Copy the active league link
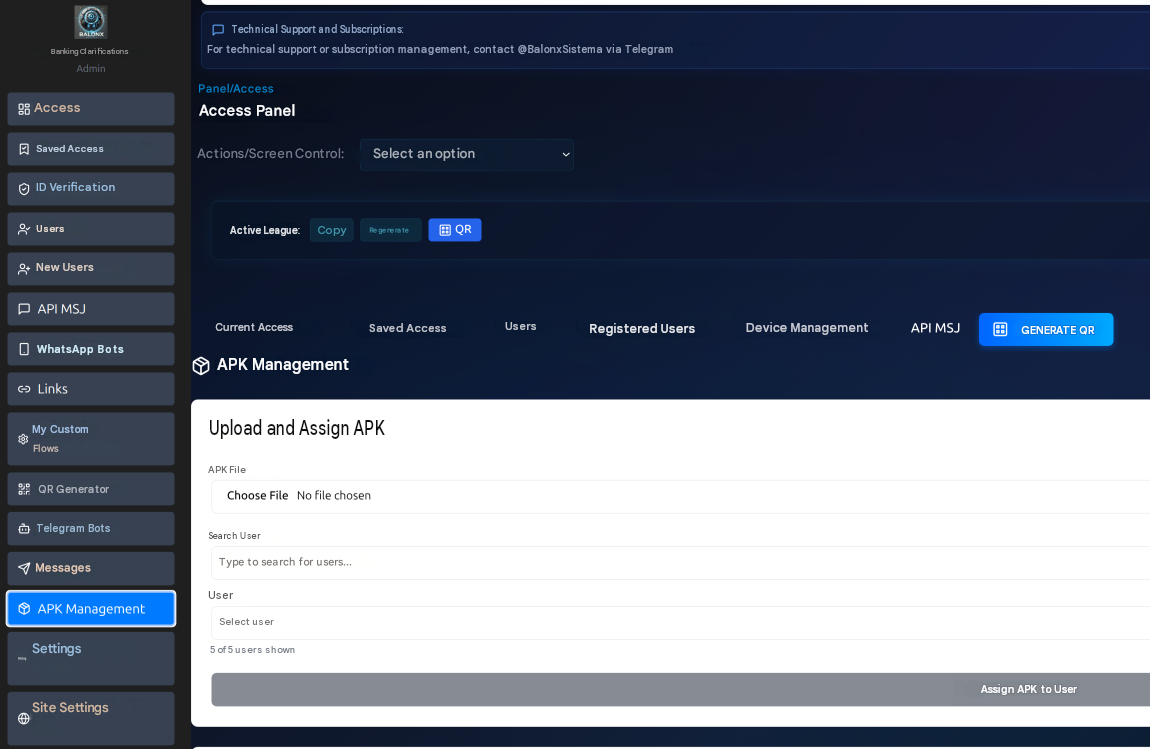Viewport: 1150px width, 749px height. click(332, 230)
